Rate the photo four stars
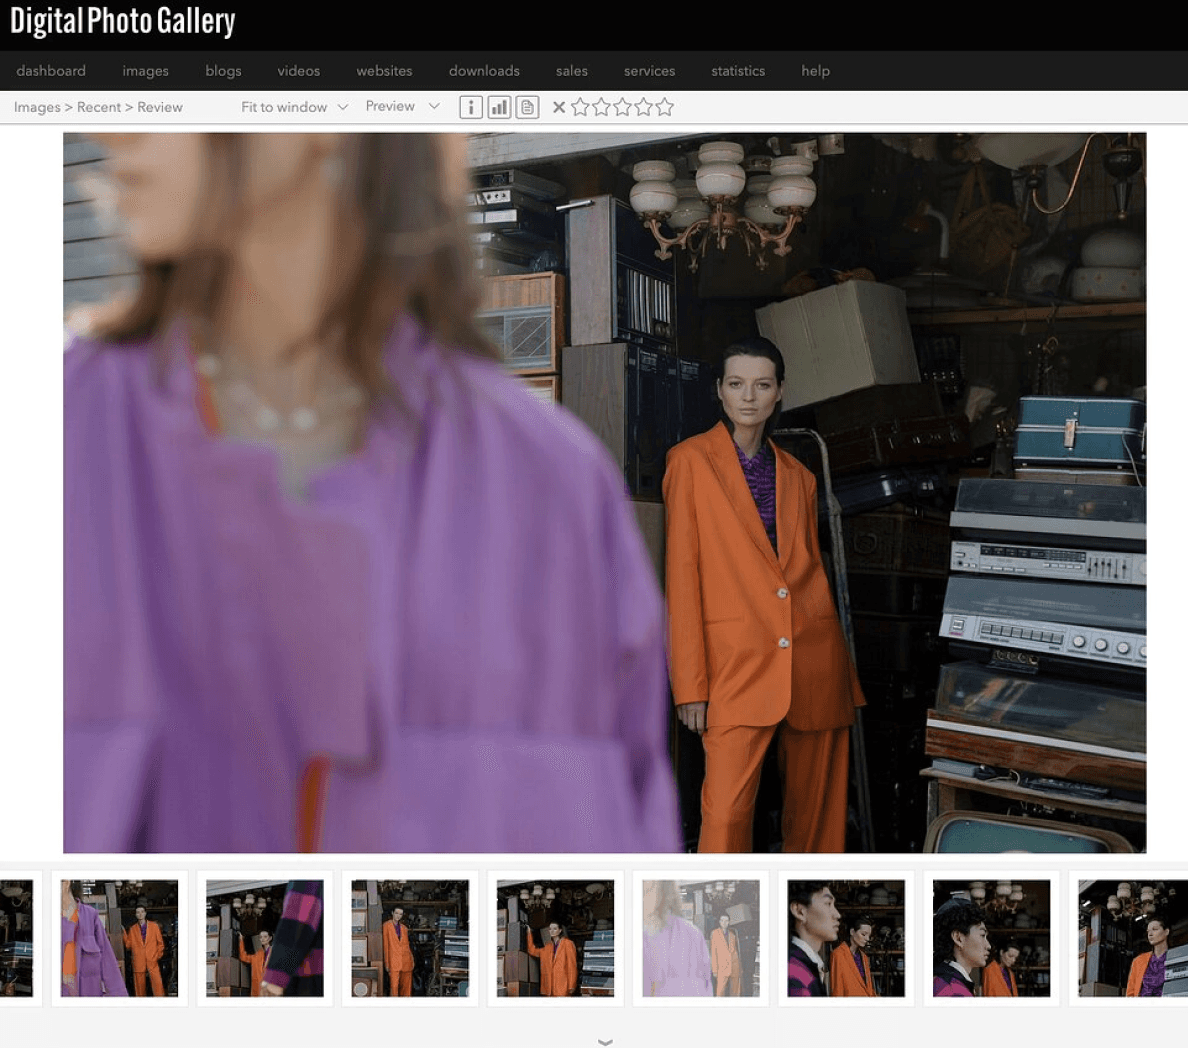Viewport: 1188px width, 1048px height. (644, 107)
